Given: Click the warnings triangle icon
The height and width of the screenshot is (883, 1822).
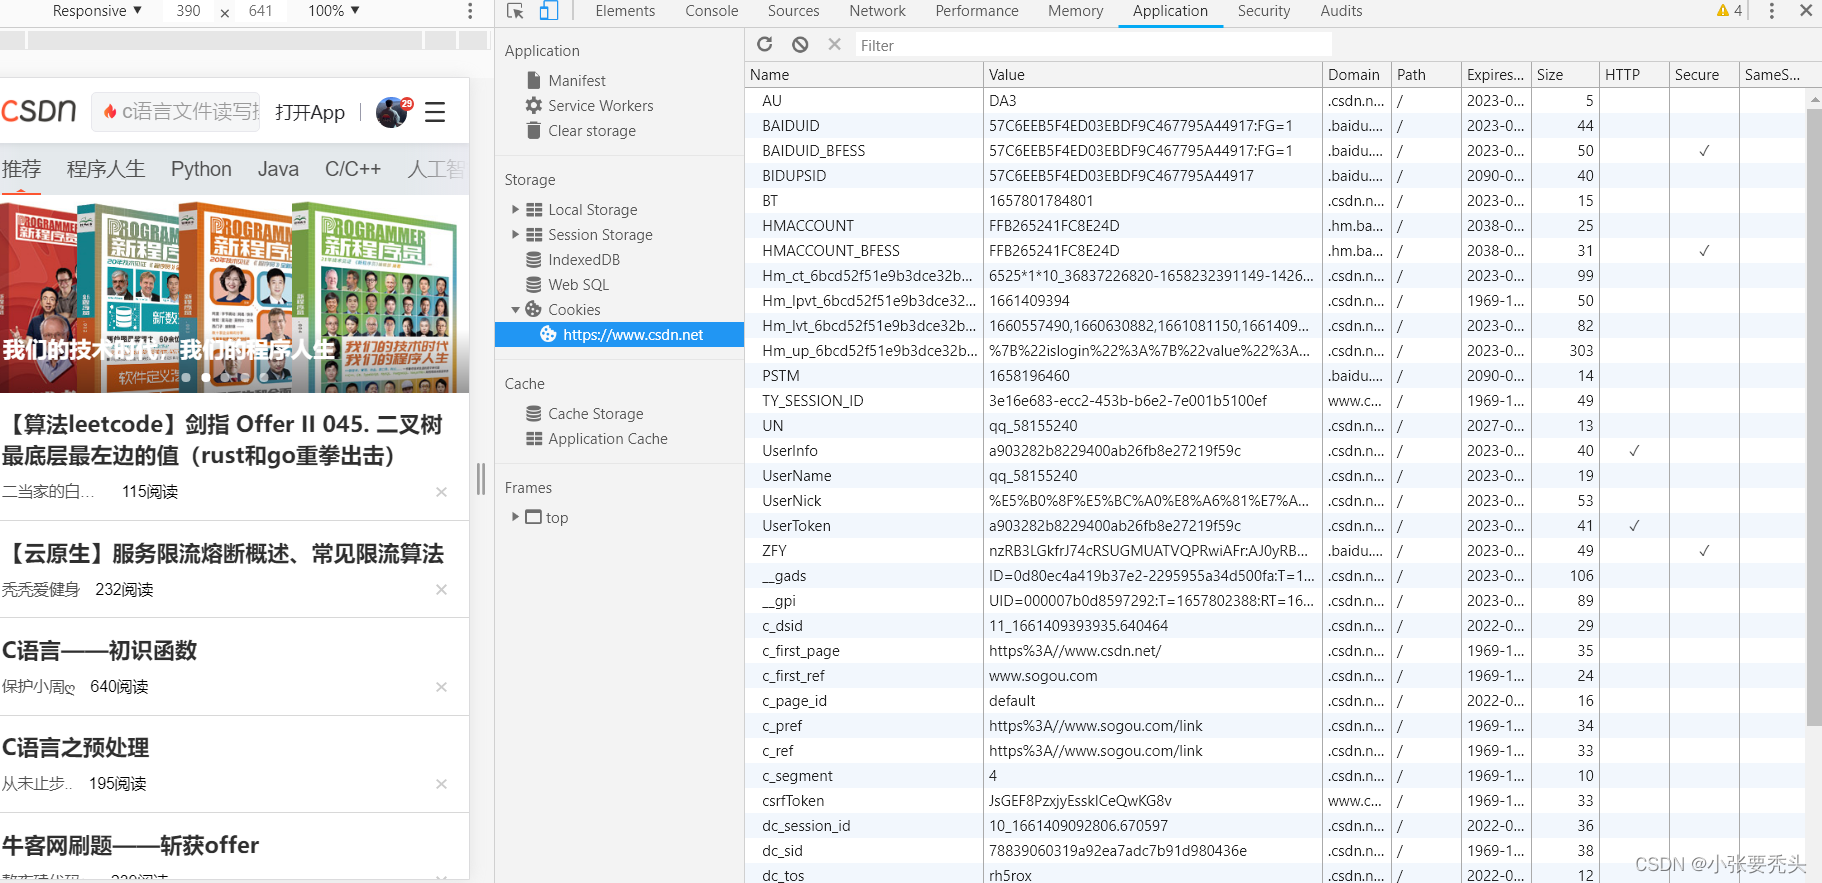Looking at the screenshot, I should pyautogui.click(x=1723, y=11).
